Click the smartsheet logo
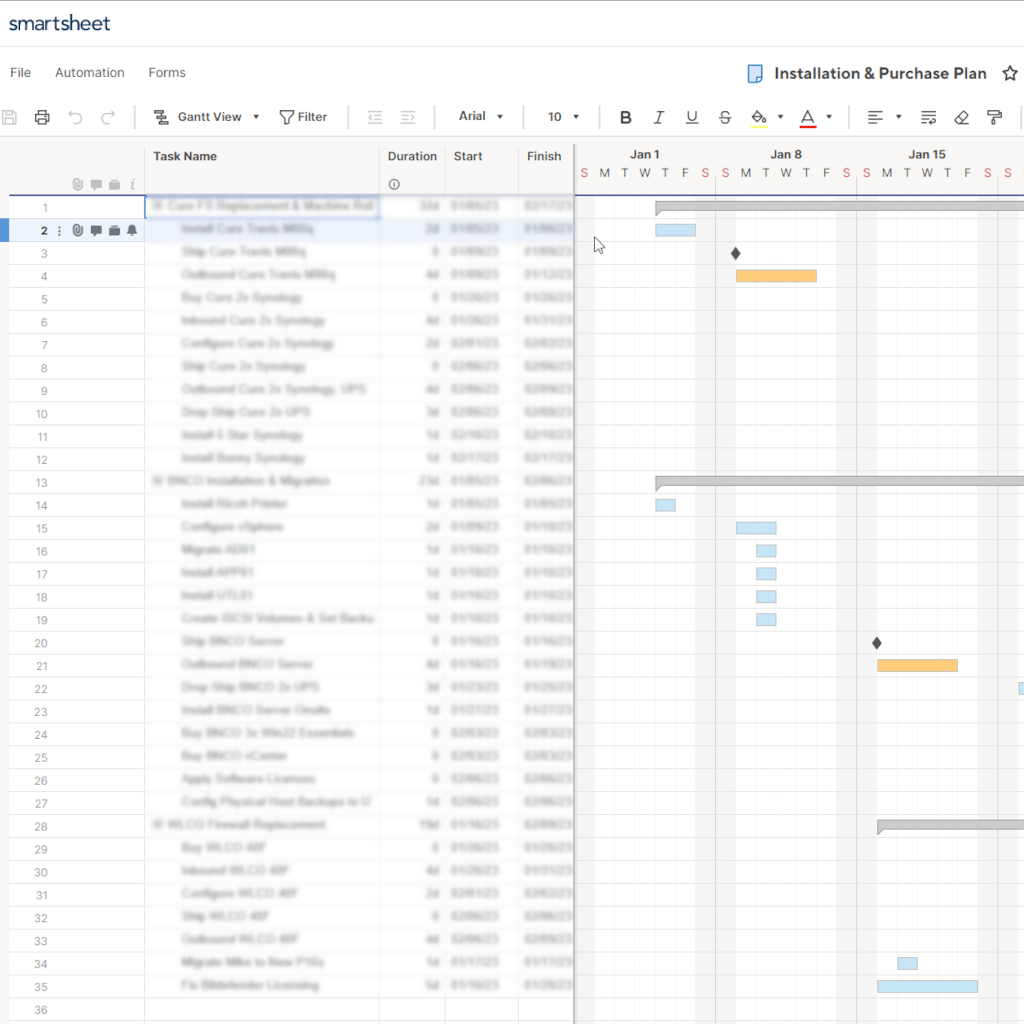Viewport: 1024px width, 1024px height. 59,22
